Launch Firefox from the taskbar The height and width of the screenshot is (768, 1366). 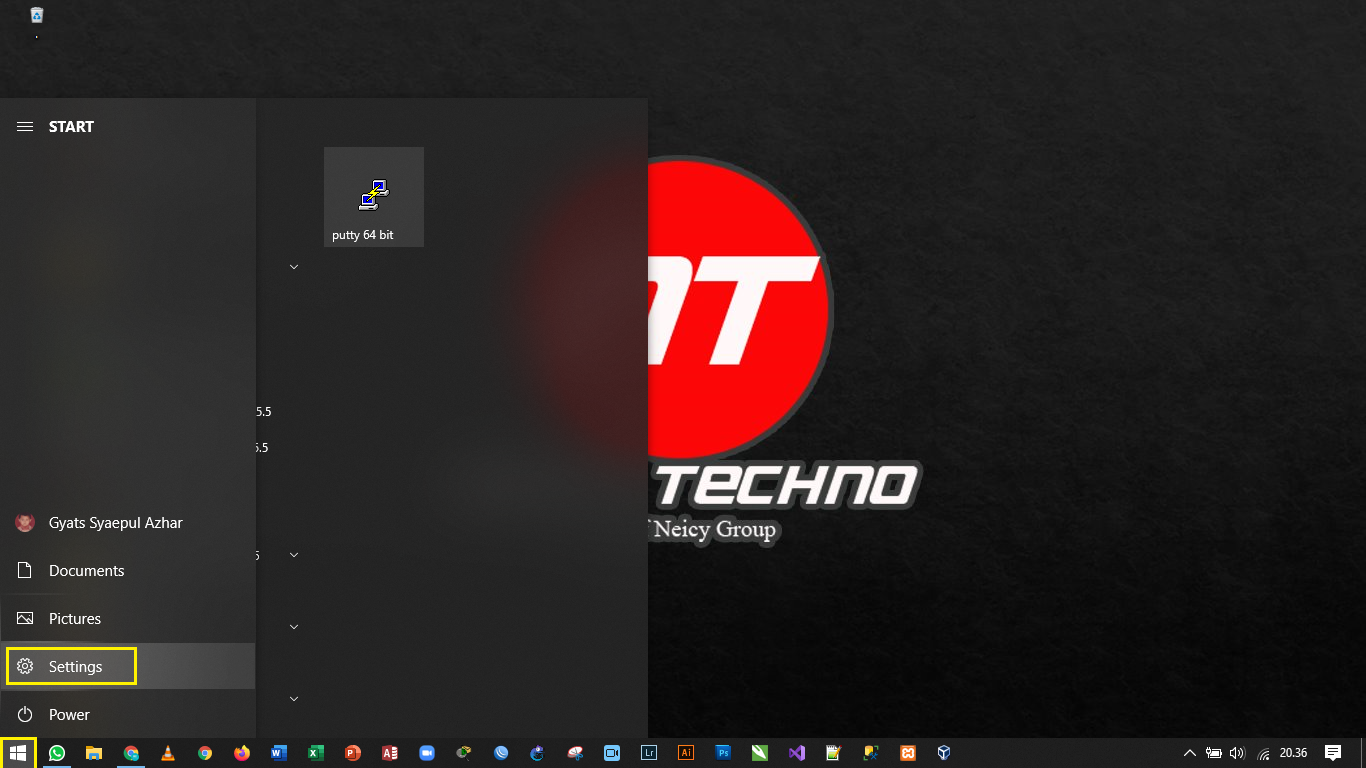(x=242, y=753)
